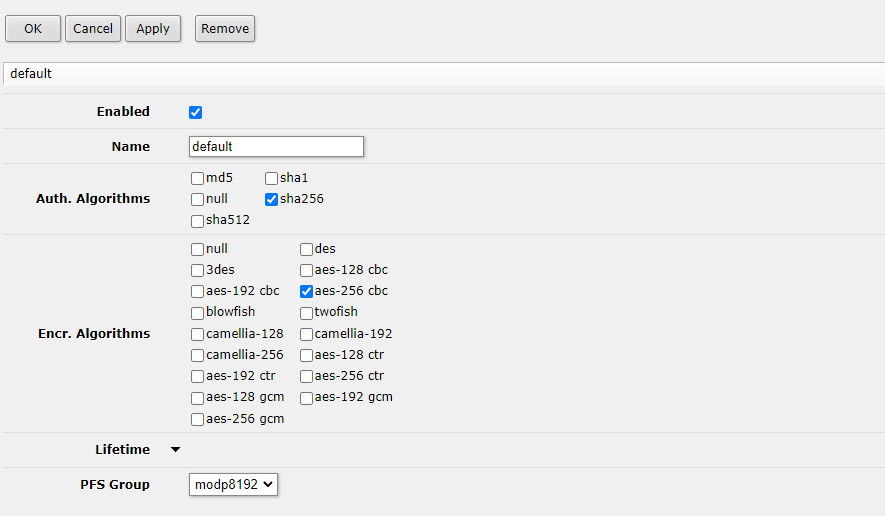Uncheck aes-256 cbc encryption

tap(306, 291)
